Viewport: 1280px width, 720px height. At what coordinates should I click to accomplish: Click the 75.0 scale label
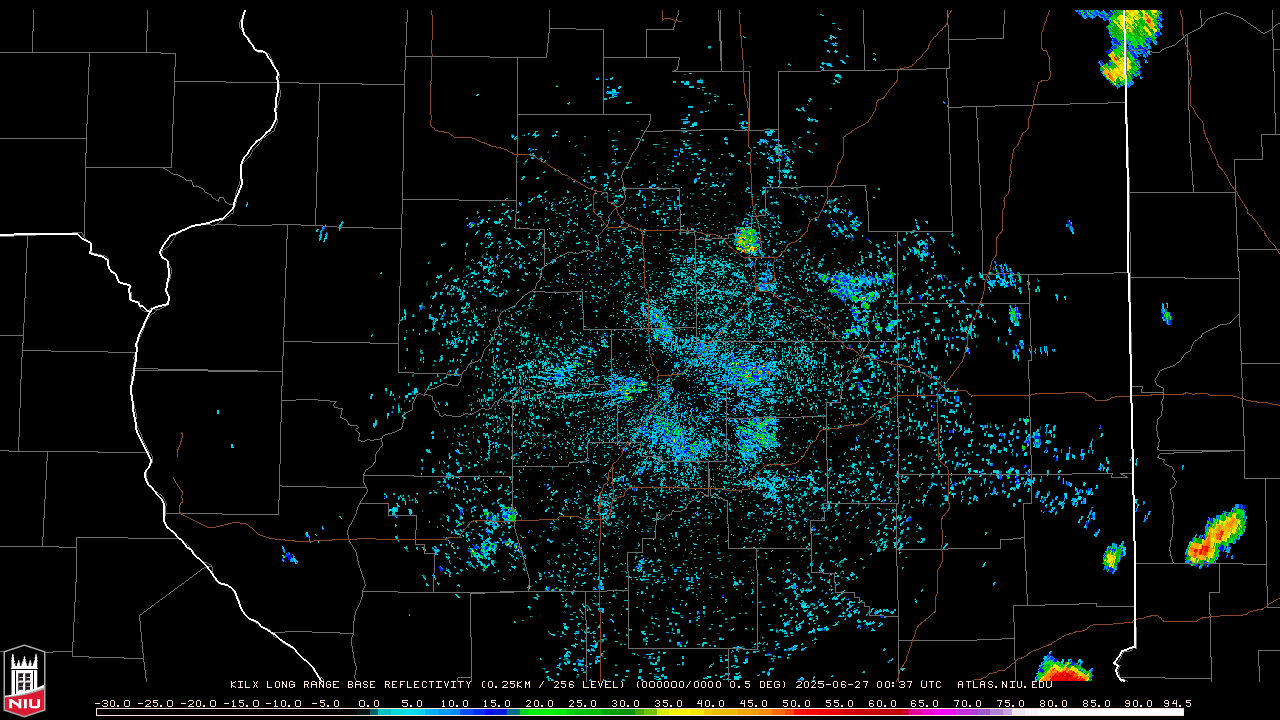pyautogui.click(x=1011, y=704)
